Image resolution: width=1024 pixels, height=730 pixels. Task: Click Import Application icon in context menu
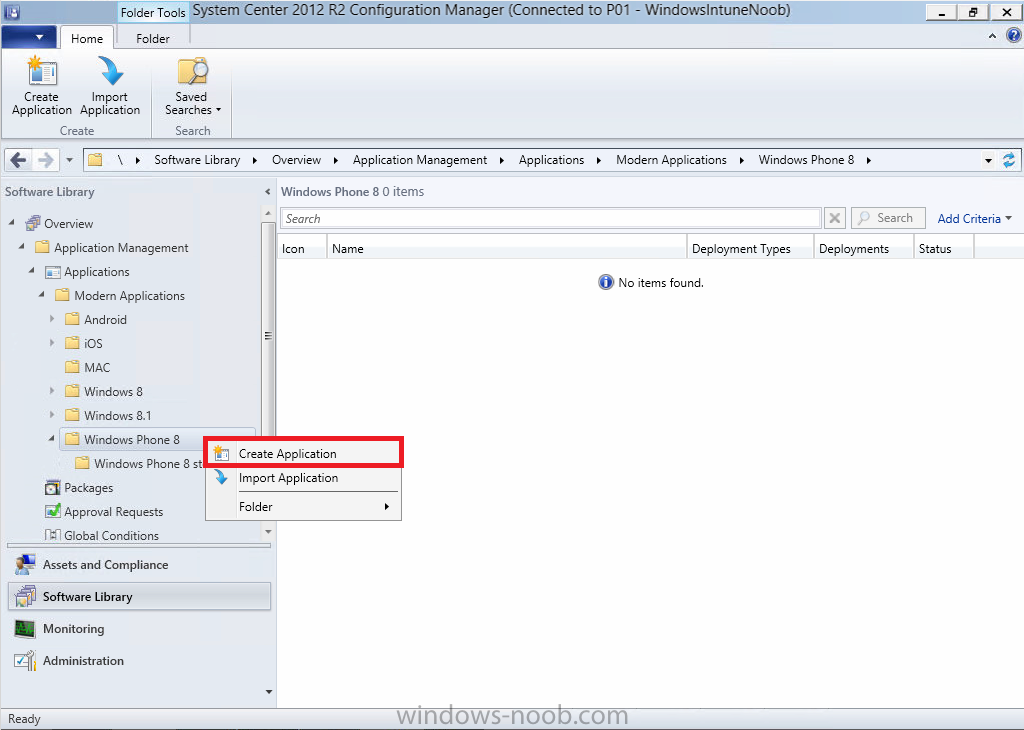[221, 477]
